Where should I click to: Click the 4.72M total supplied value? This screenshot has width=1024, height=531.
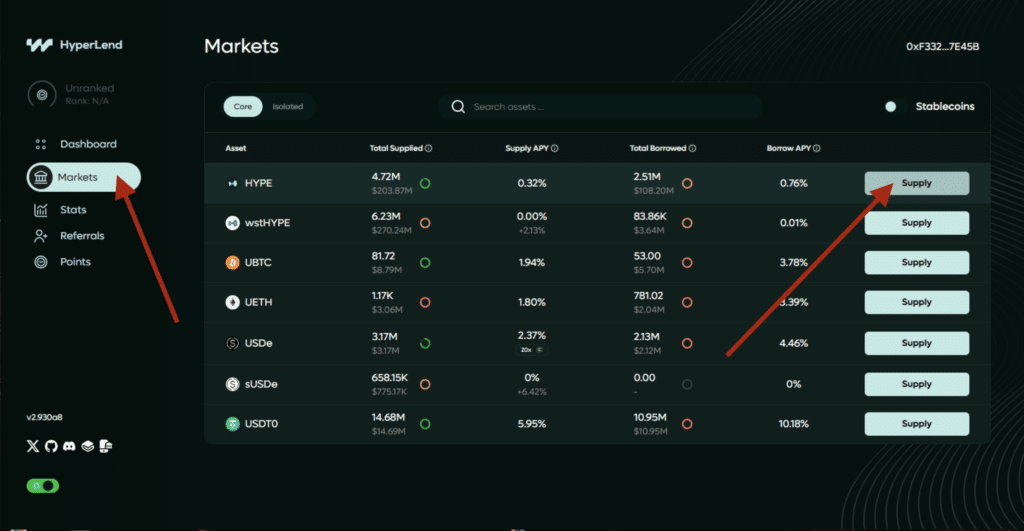tap(386, 177)
